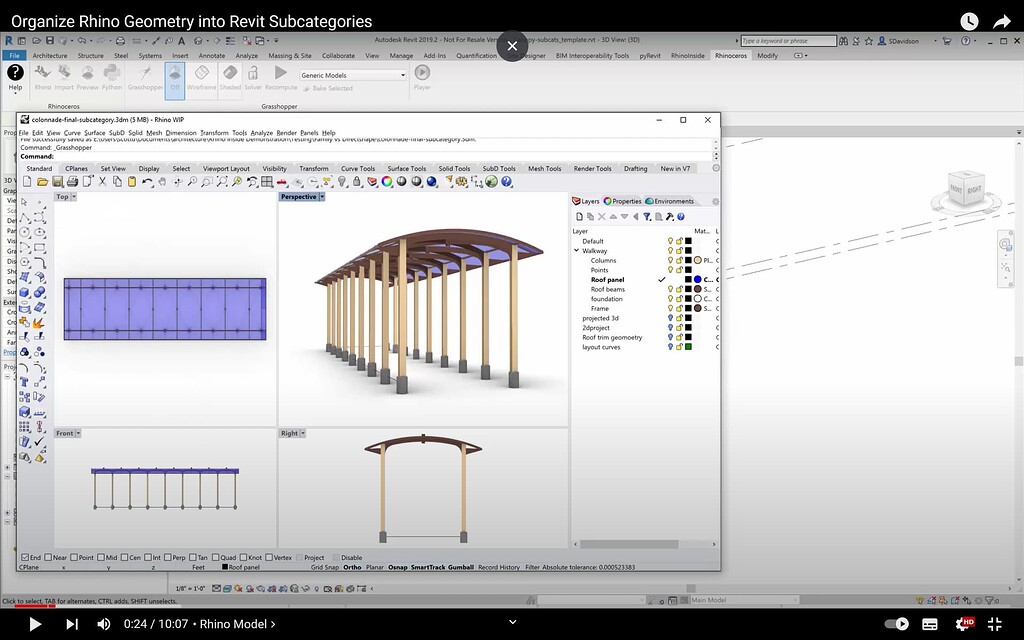Enable Ortho mode in Rhino's status bar
This screenshot has height=640, width=1024.
click(x=353, y=566)
